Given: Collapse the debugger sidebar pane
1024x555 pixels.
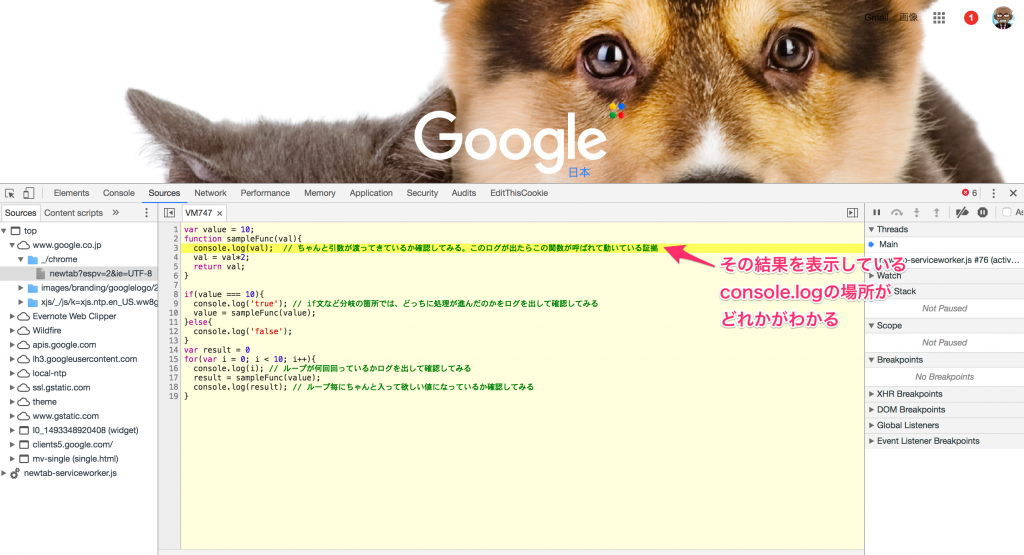Looking at the screenshot, I should [852, 213].
